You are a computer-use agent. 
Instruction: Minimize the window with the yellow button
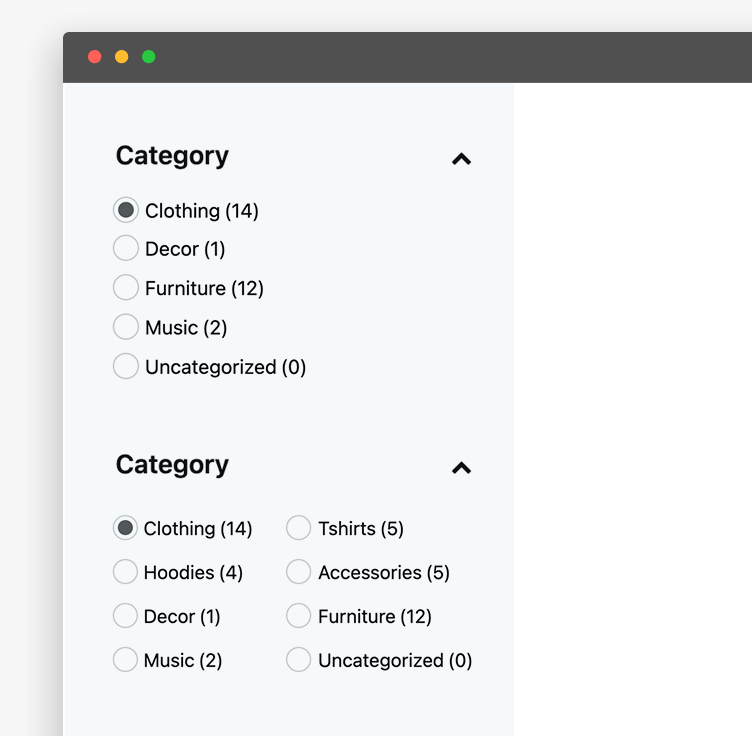point(122,57)
